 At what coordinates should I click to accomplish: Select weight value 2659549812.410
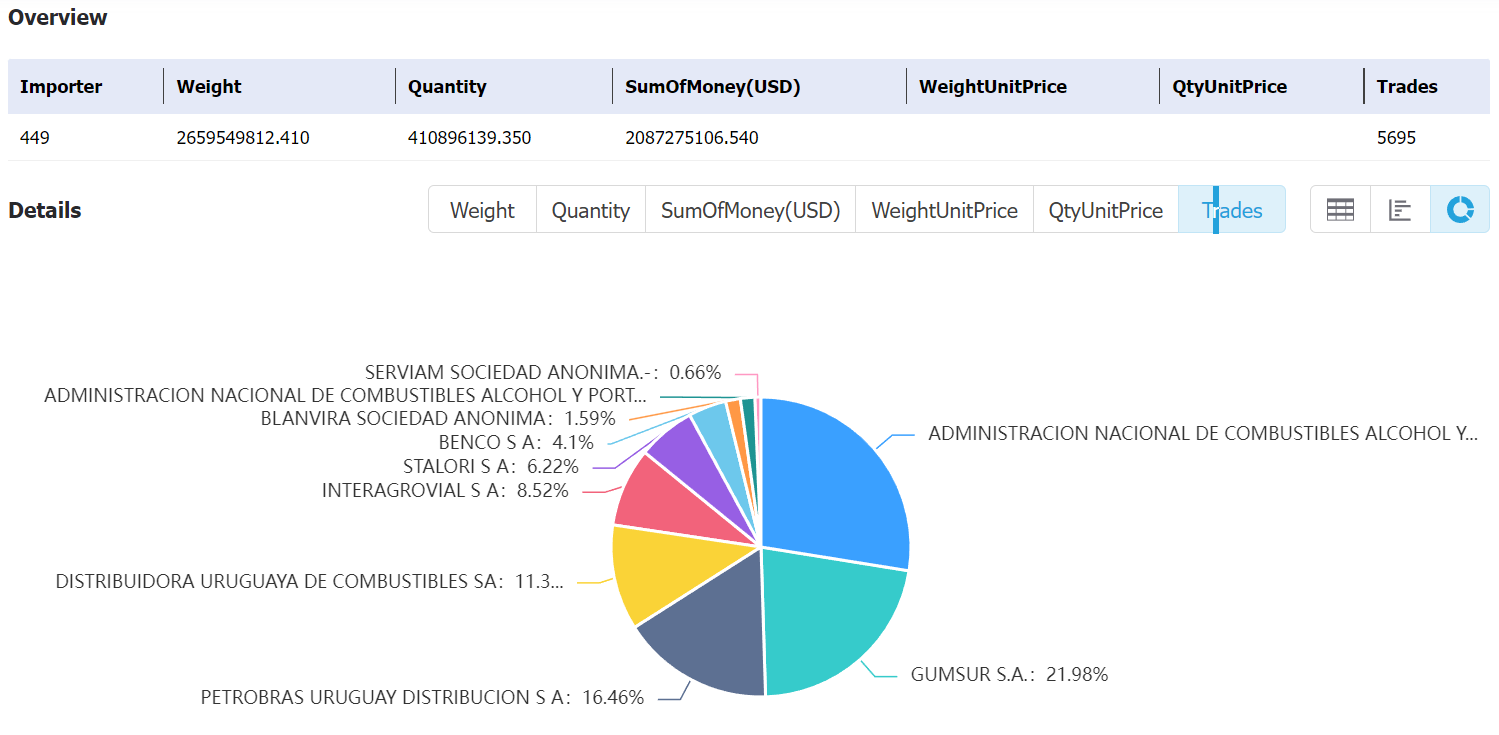(x=243, y=138)
